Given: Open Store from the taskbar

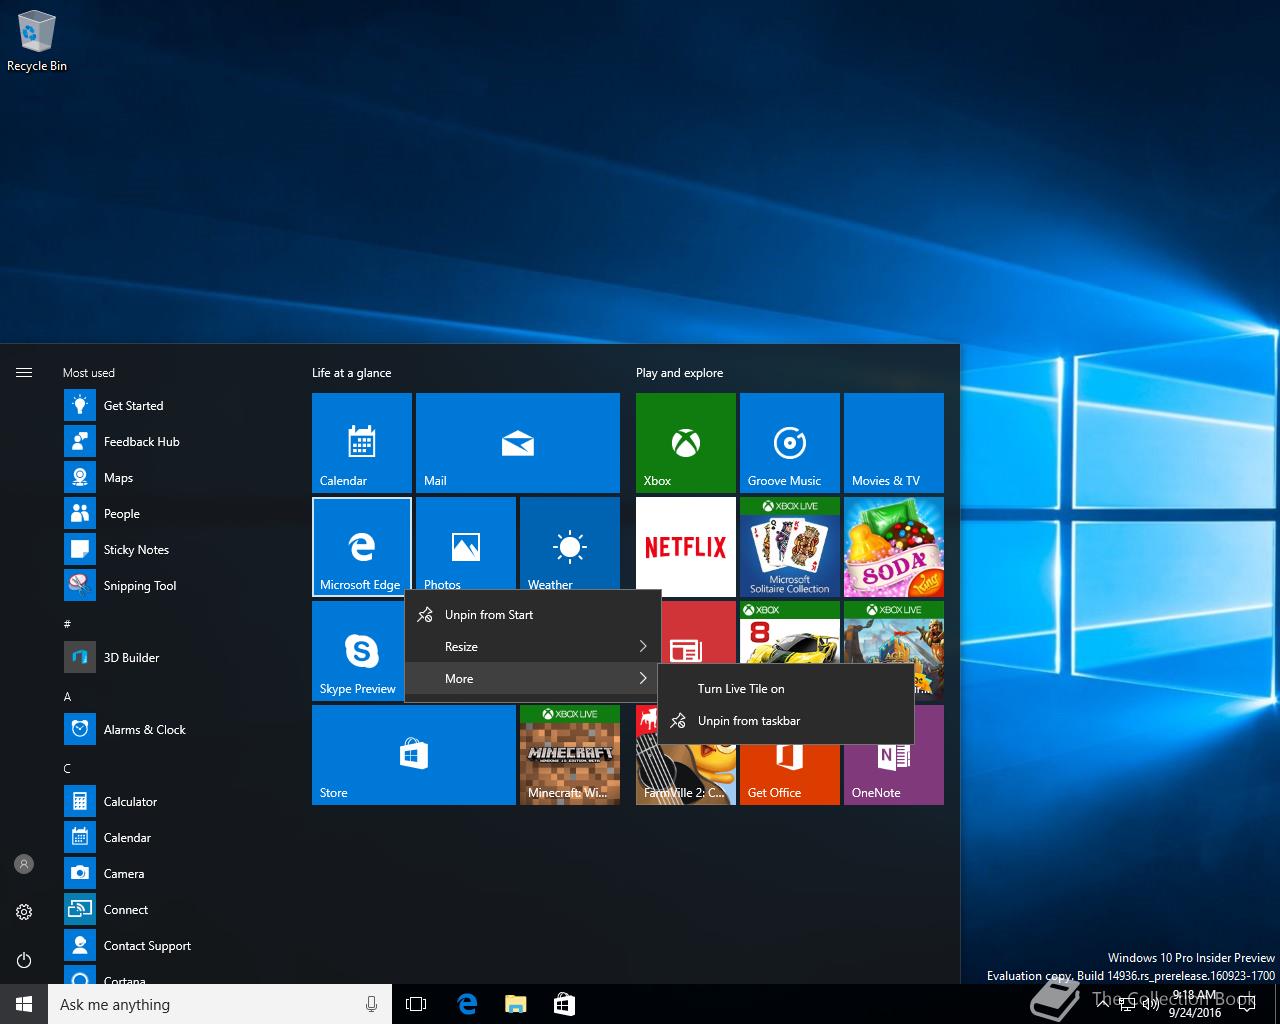Looking at the screenshot, I should 563,1004.
